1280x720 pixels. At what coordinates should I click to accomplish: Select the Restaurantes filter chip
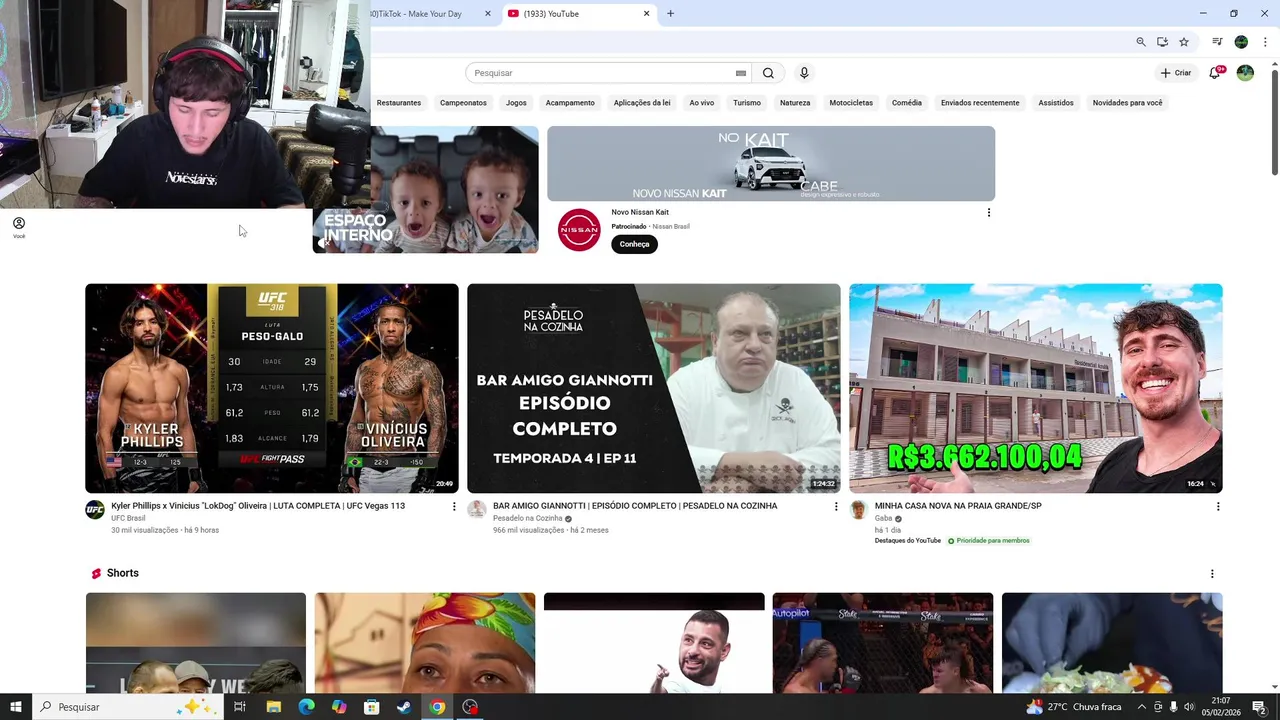click(x=399, y=103)
